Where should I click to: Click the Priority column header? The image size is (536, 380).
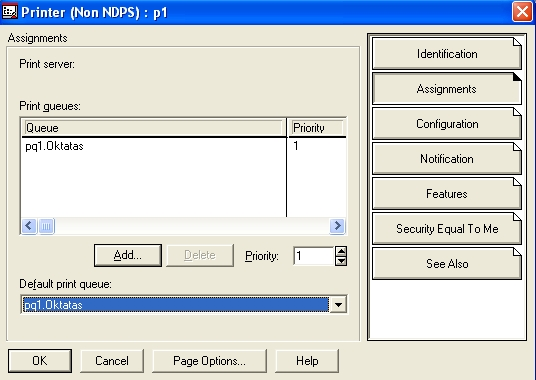click(317, 128)
